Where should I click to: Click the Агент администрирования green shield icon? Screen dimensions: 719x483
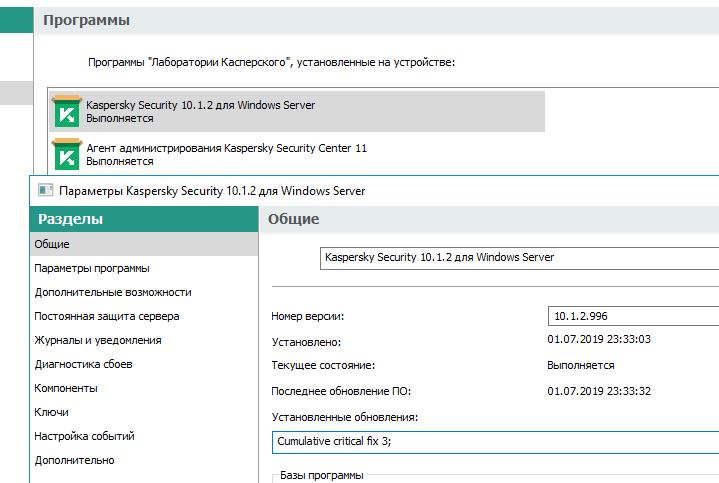66,154
